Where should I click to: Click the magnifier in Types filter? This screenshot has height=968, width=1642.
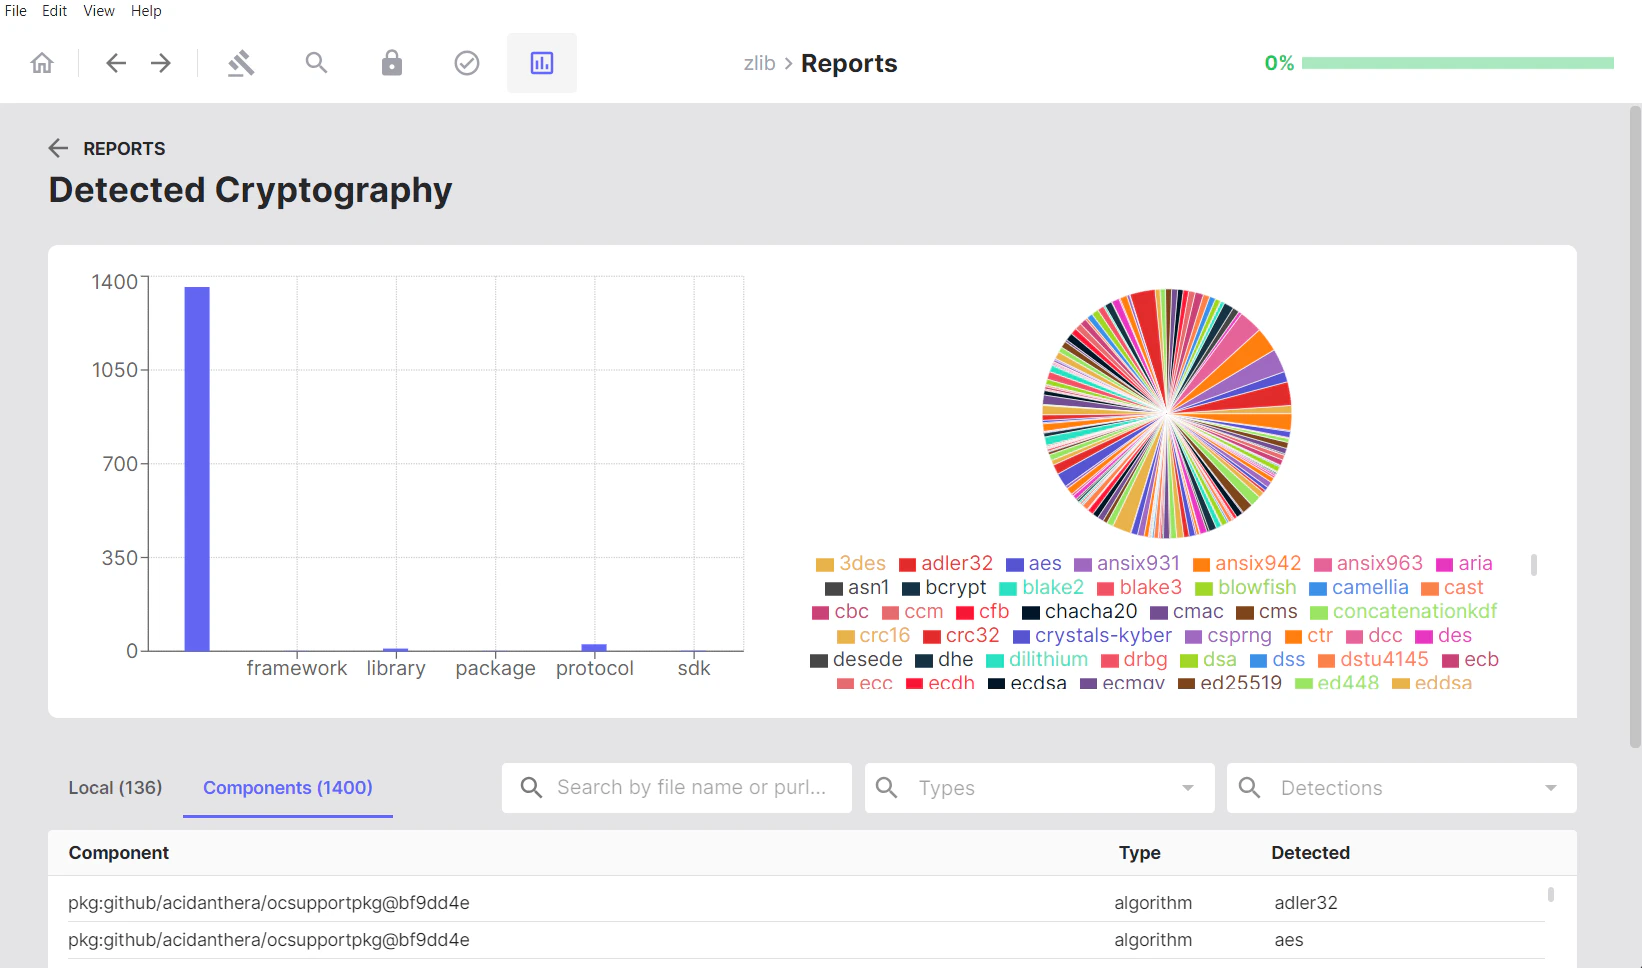point(887,788)
